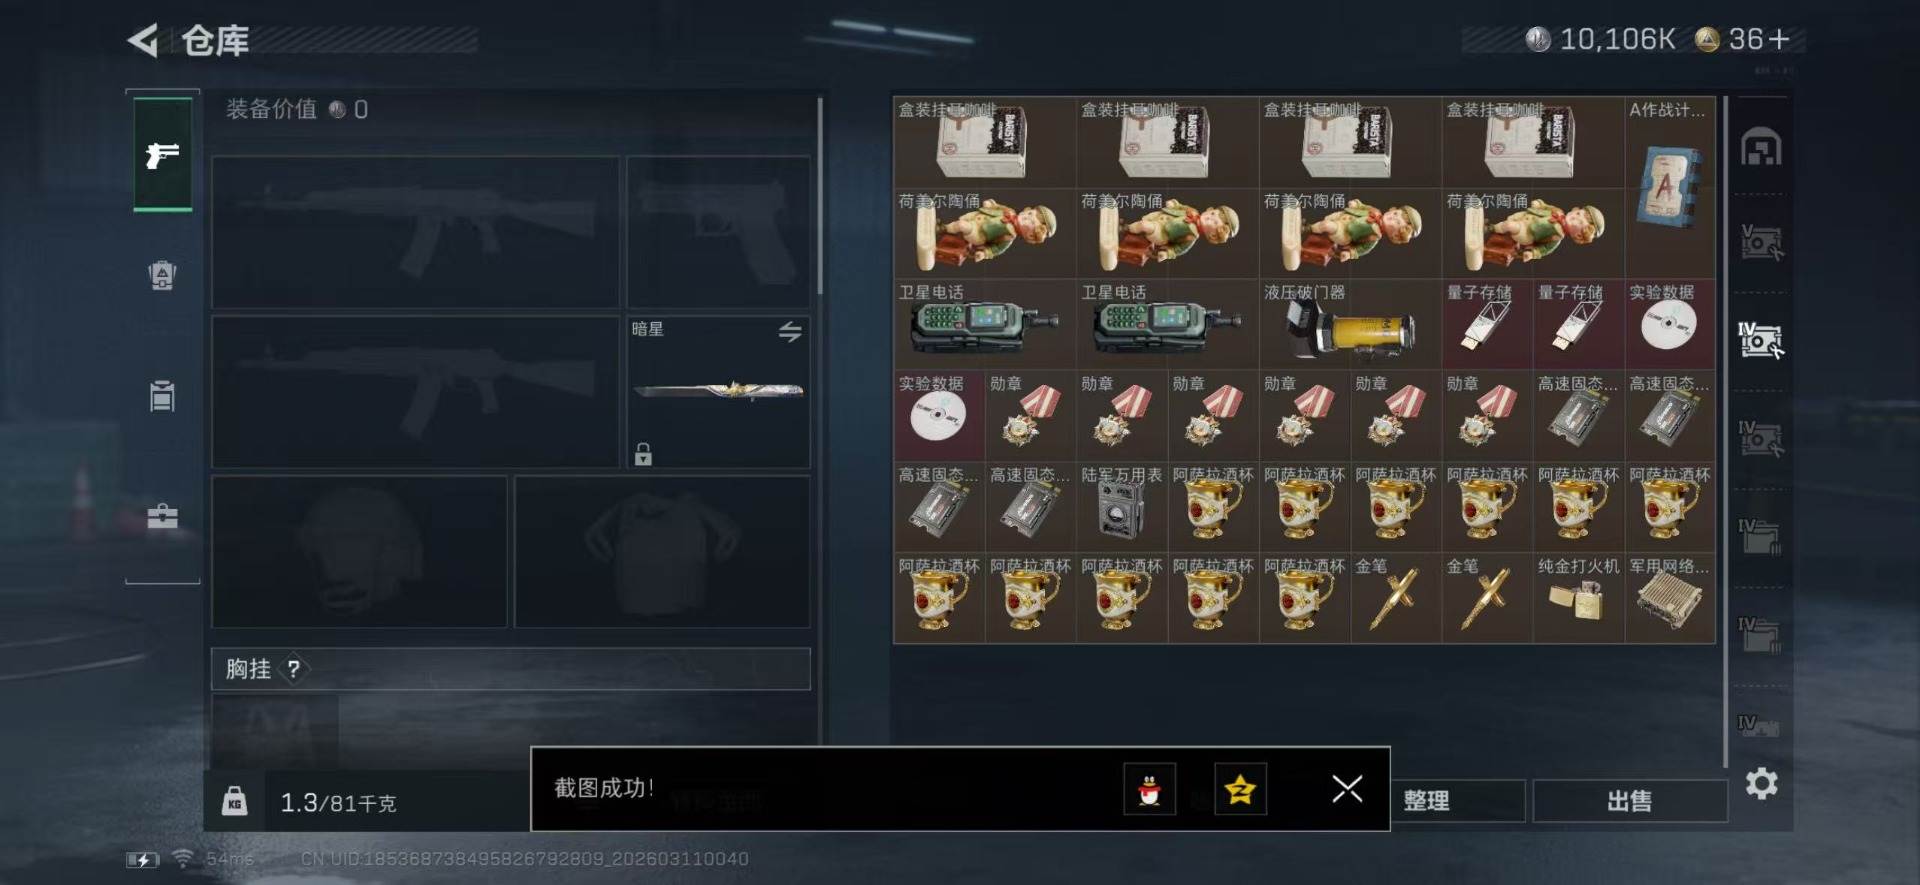Share screenshot to Qzone star icon
The height and width of the screenshot is (885, 1920).
[x=1240, y=789]
